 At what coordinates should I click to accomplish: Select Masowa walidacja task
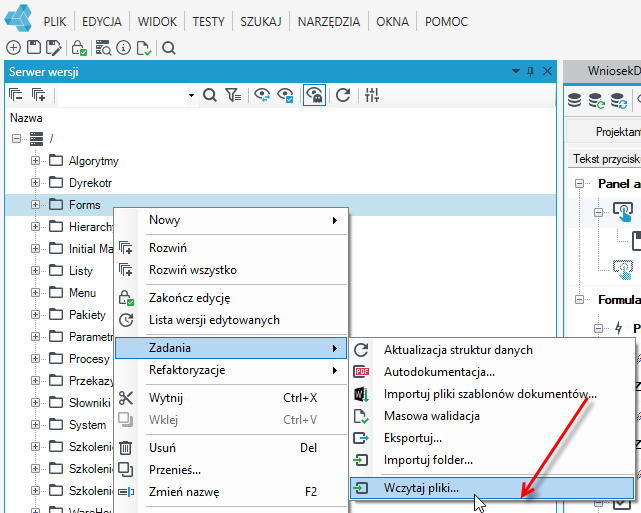pos(492,416)
